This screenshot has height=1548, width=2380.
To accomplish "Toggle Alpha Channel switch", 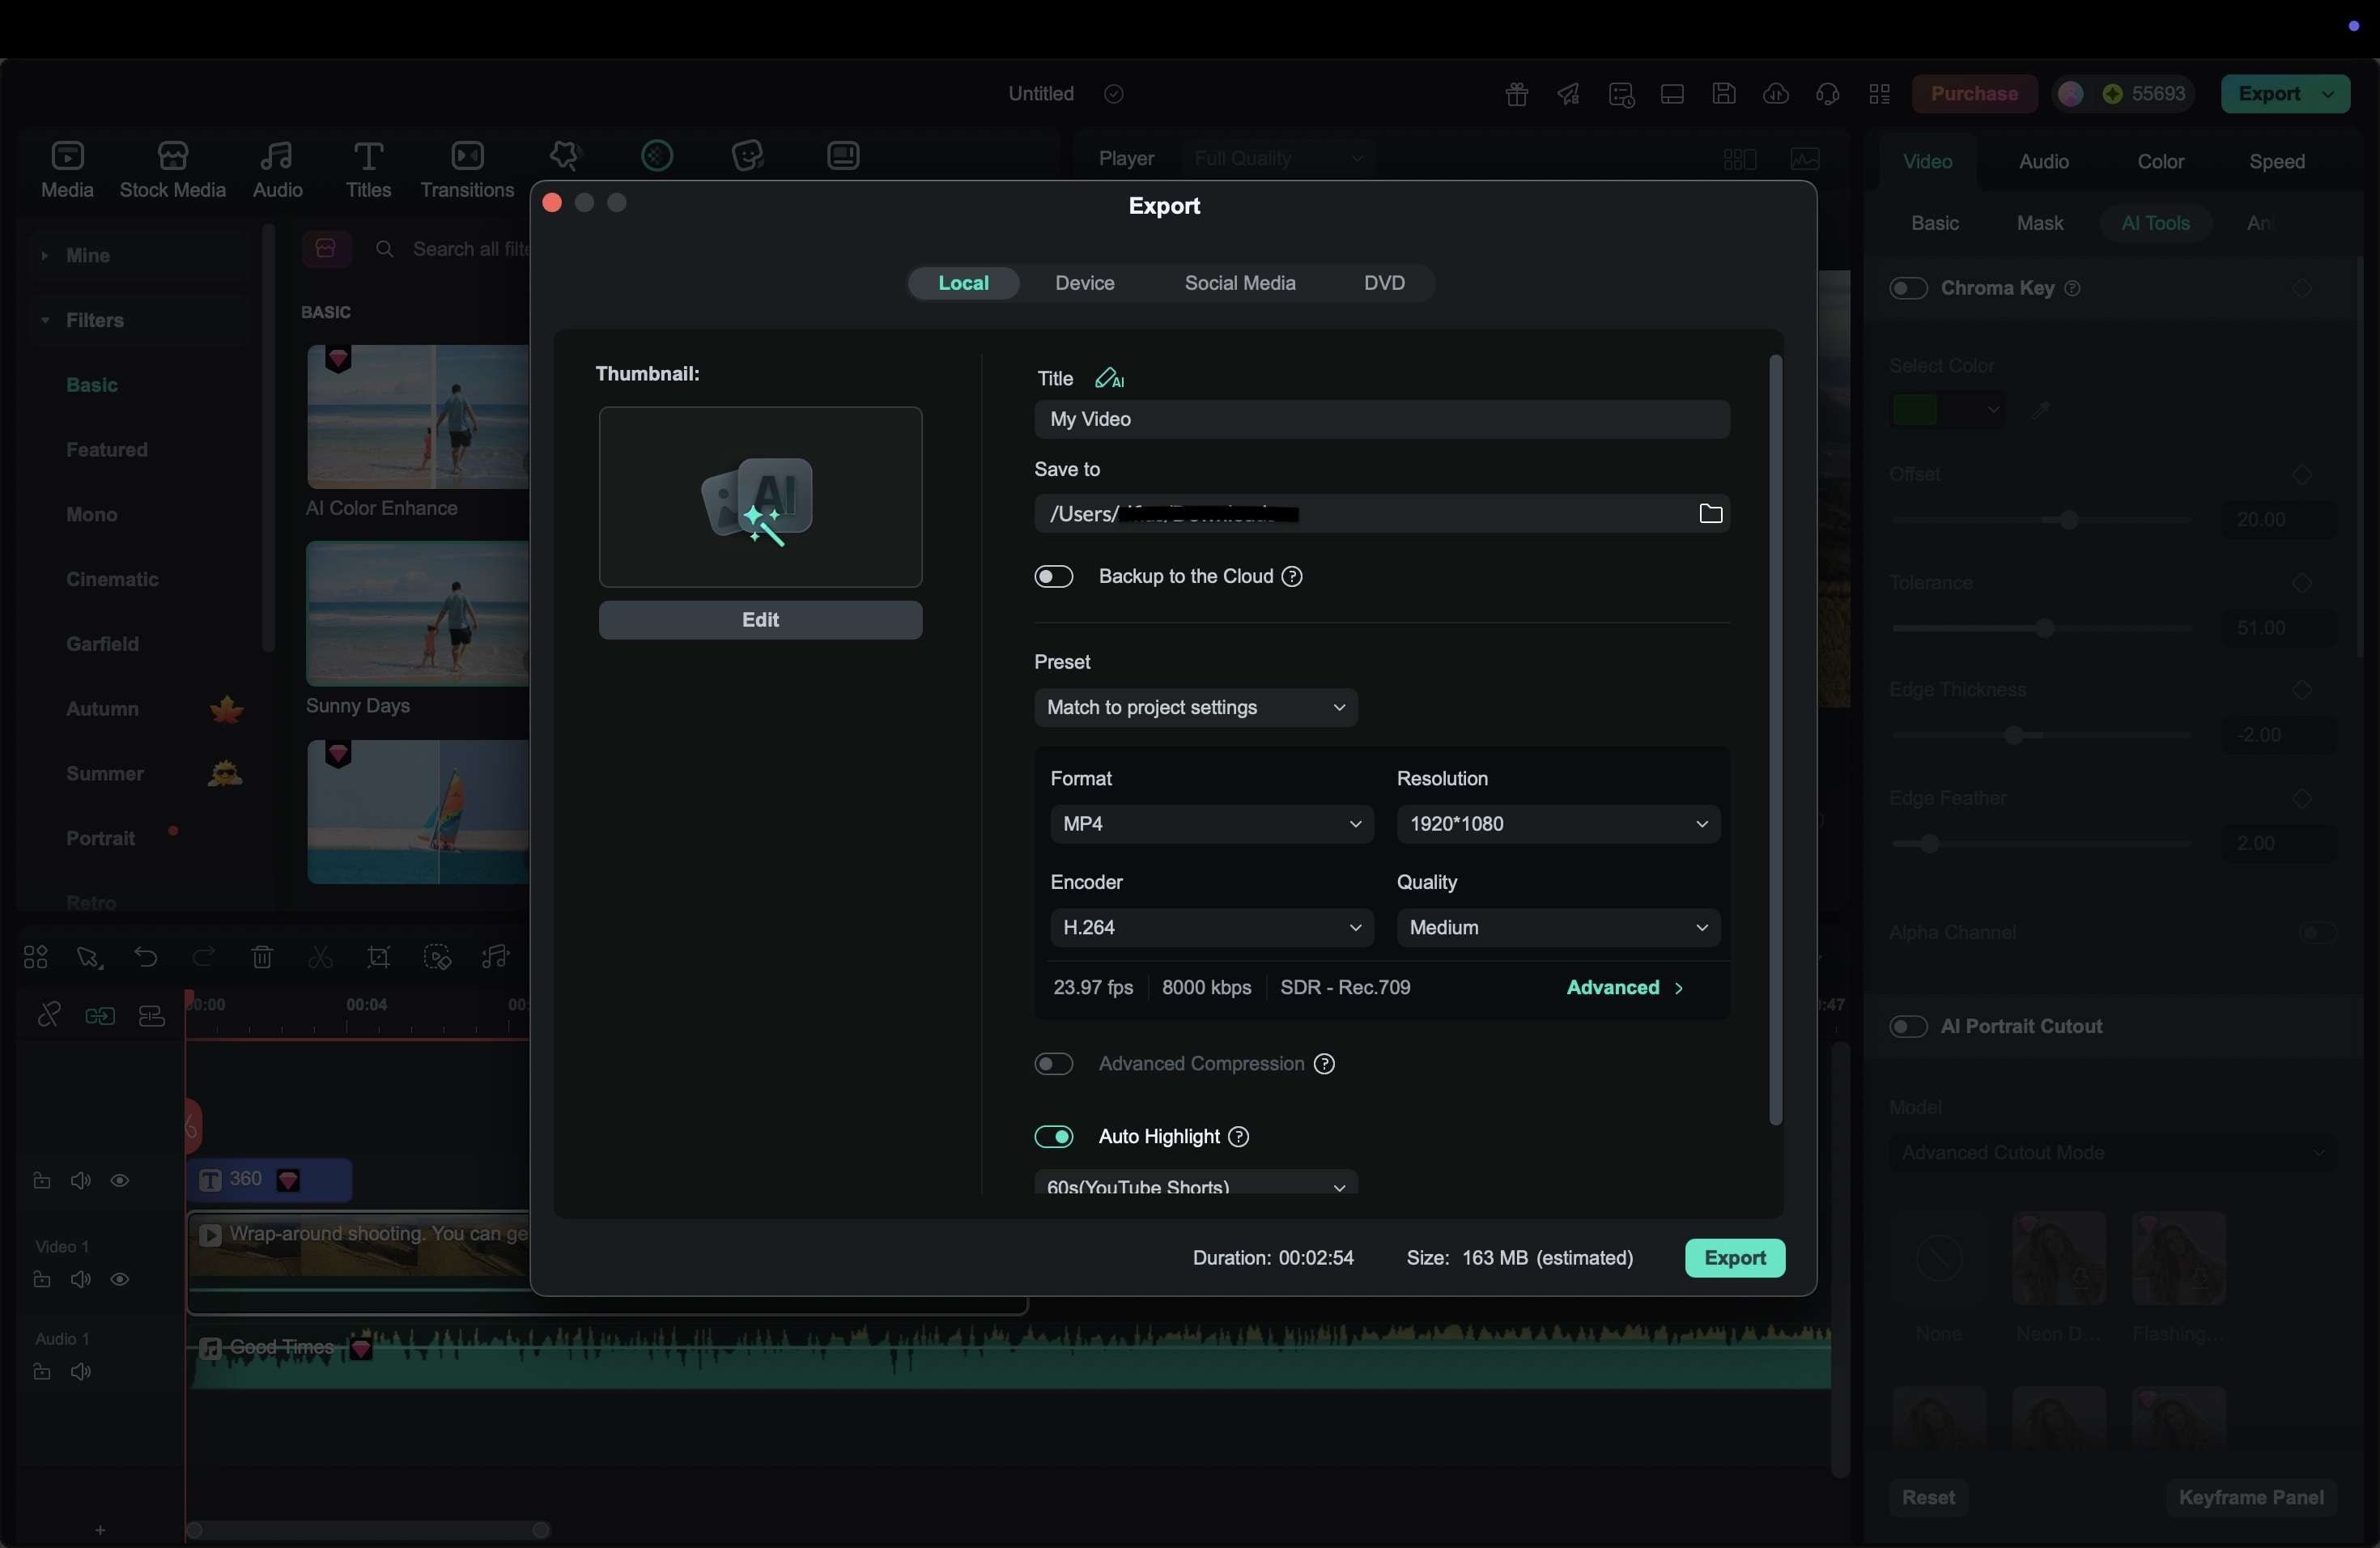I will (2317, 933).
